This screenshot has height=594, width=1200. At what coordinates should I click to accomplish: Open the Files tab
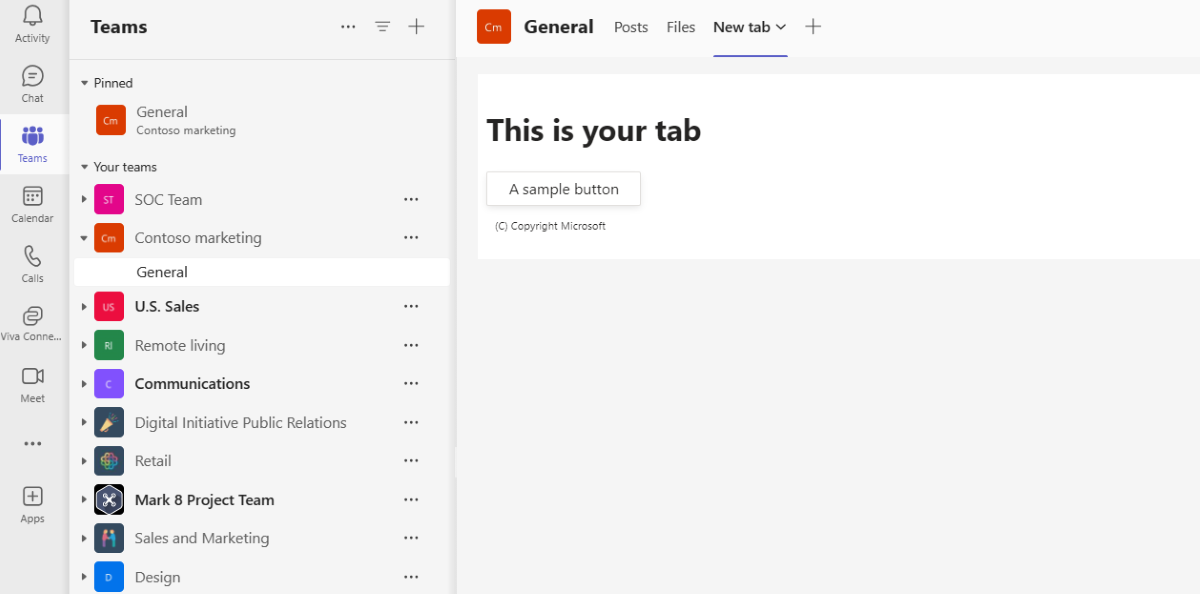pos(680,27)
